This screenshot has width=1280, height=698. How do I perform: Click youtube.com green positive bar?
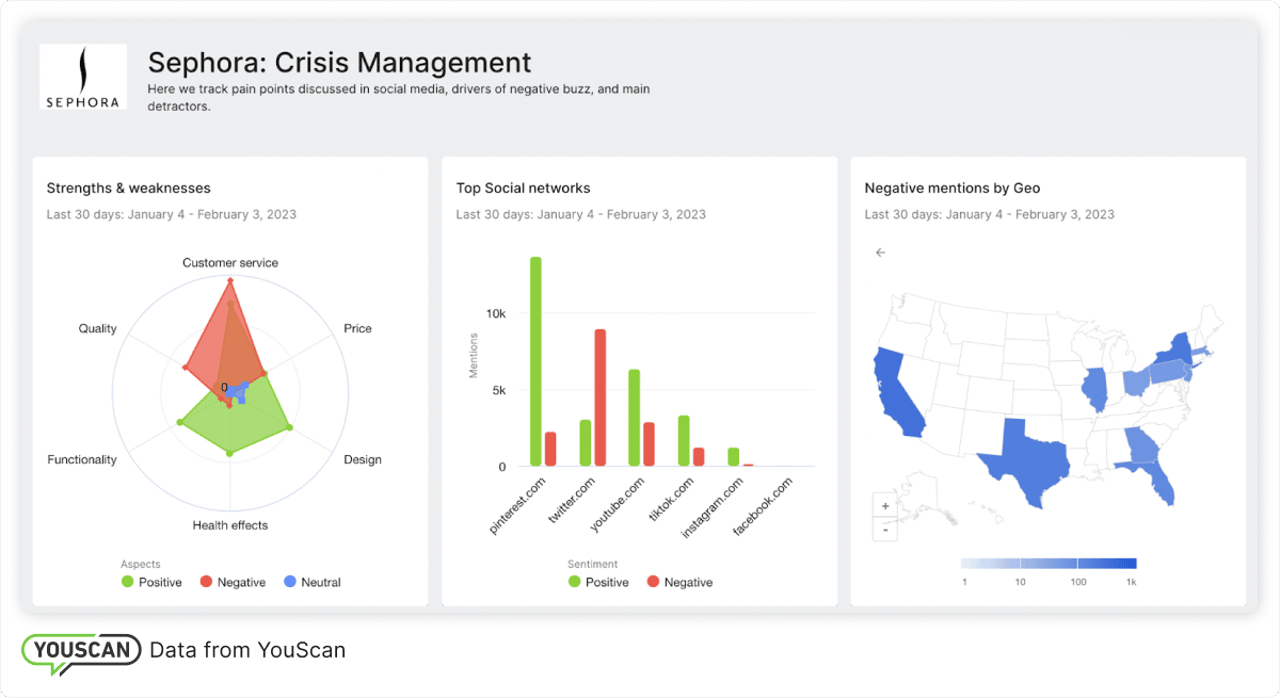[634, 418]
